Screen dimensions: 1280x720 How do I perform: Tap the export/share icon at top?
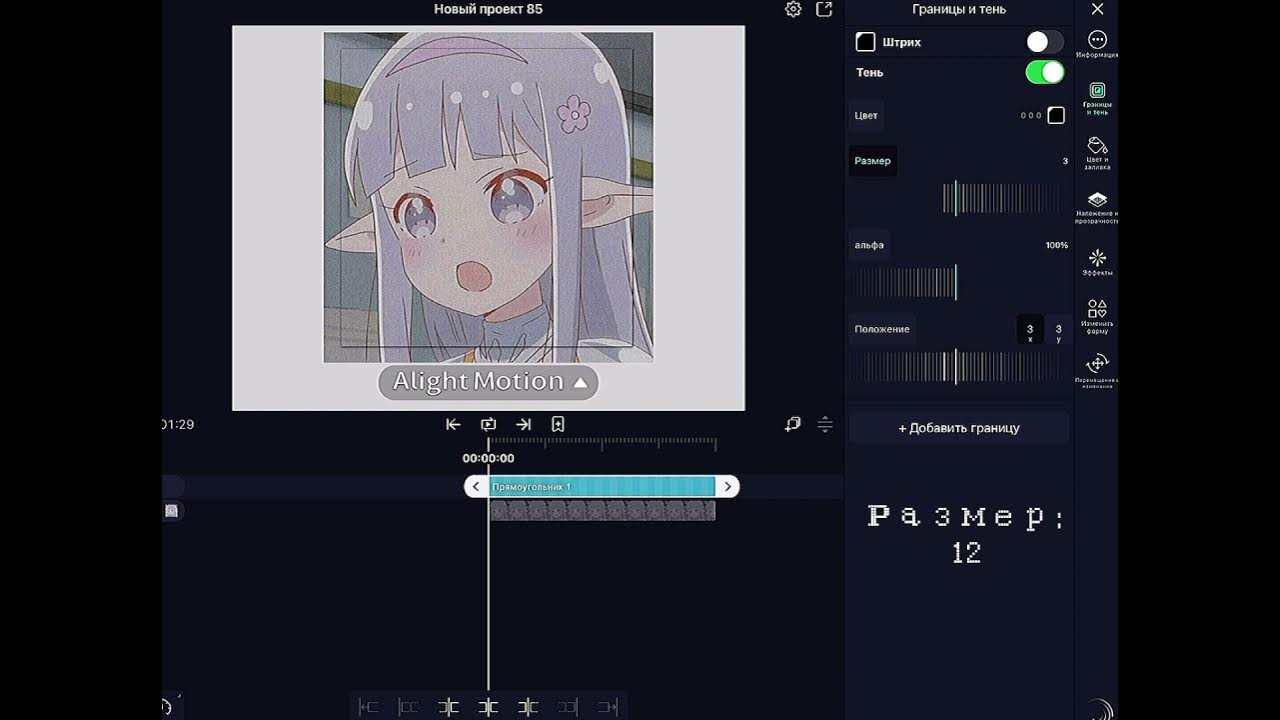(x=824, y=9)
